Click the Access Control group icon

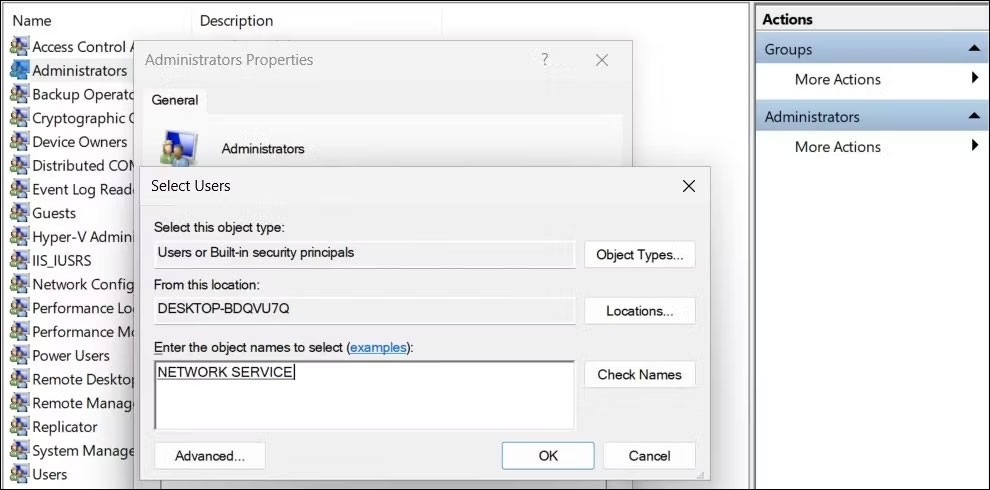point(19,47)
